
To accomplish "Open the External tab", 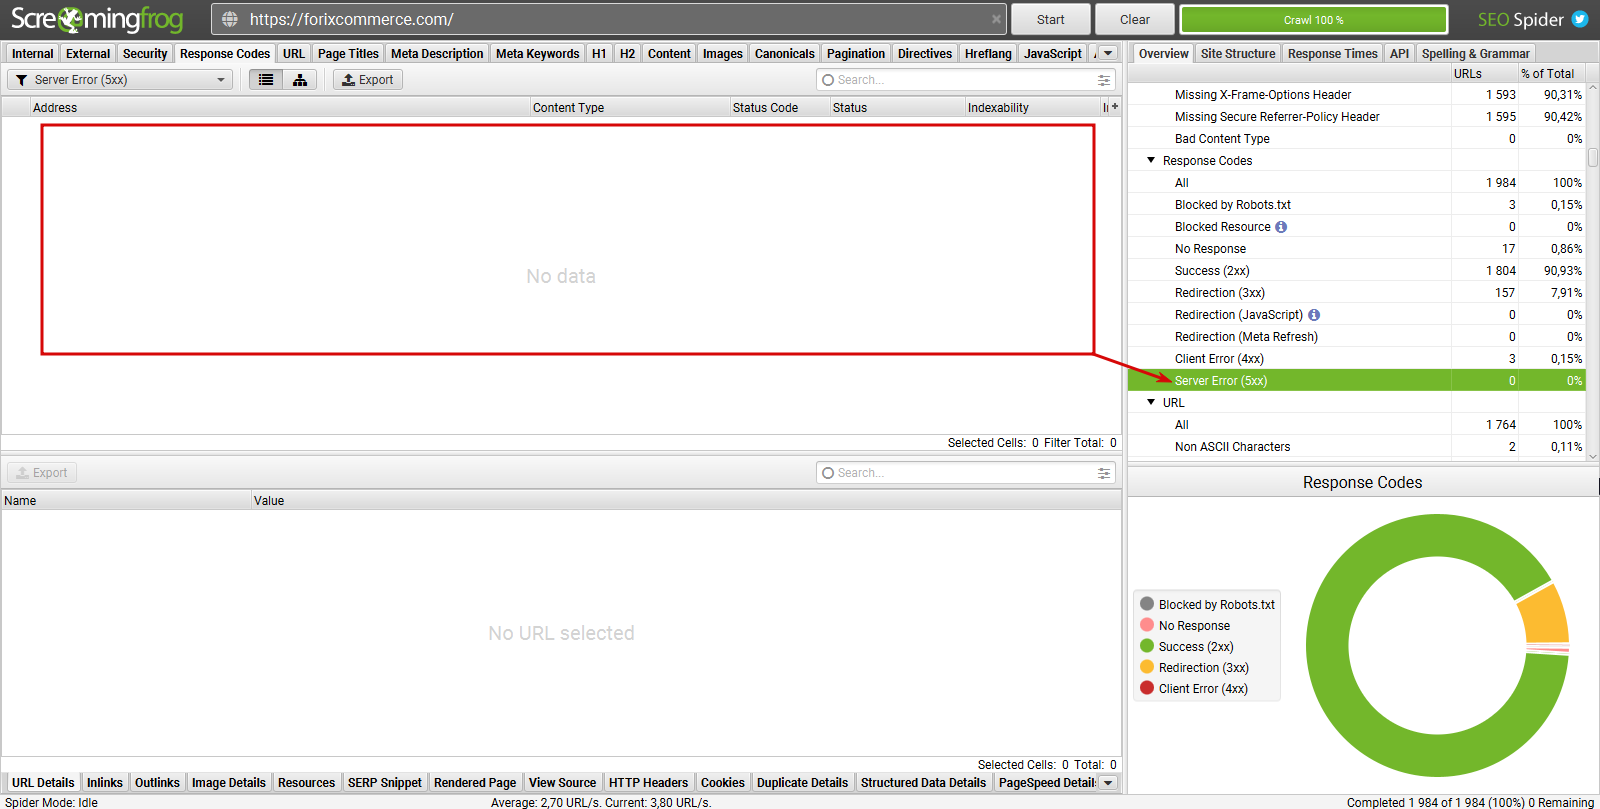I will tap(88, 54).
